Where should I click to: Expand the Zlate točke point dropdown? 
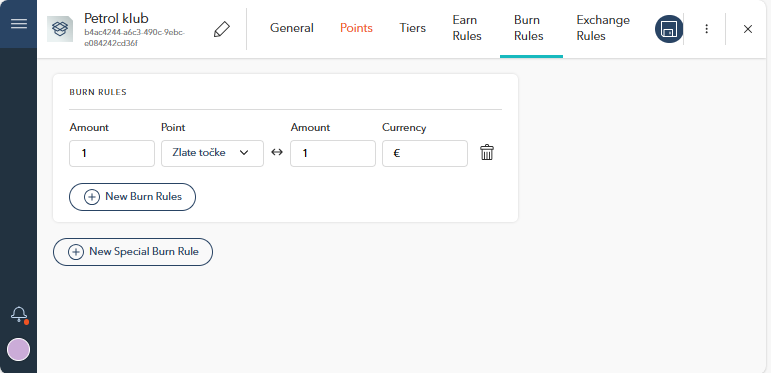[212, 153]
